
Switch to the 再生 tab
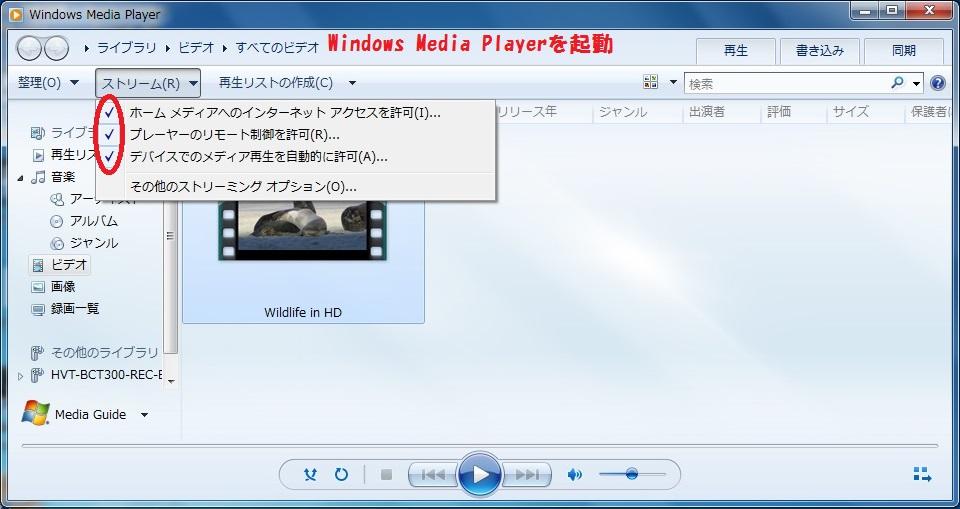[736, 51]
